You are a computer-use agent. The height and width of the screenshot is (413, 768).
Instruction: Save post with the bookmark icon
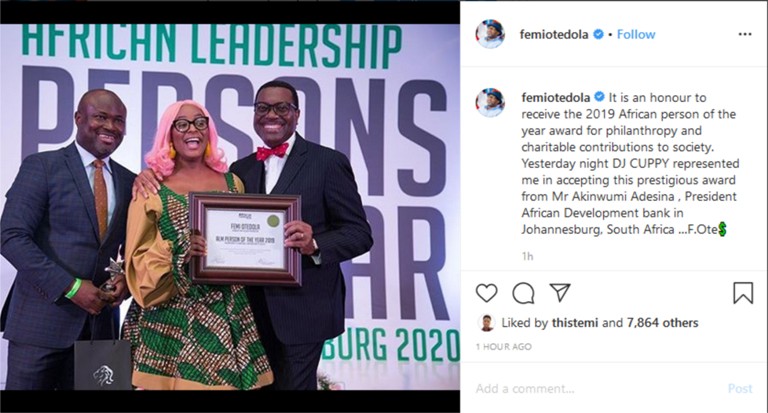click(743, 293)
